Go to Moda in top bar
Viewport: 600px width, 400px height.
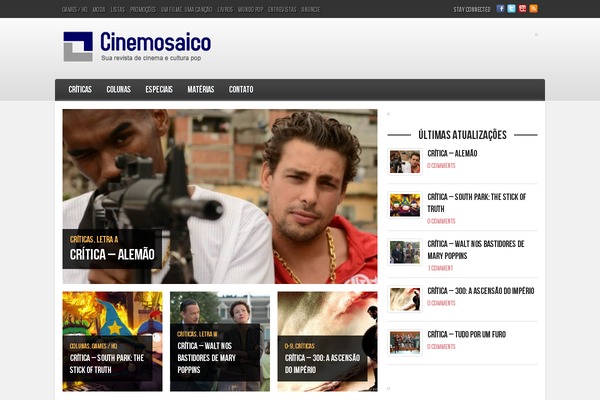[x=99, y=10]
